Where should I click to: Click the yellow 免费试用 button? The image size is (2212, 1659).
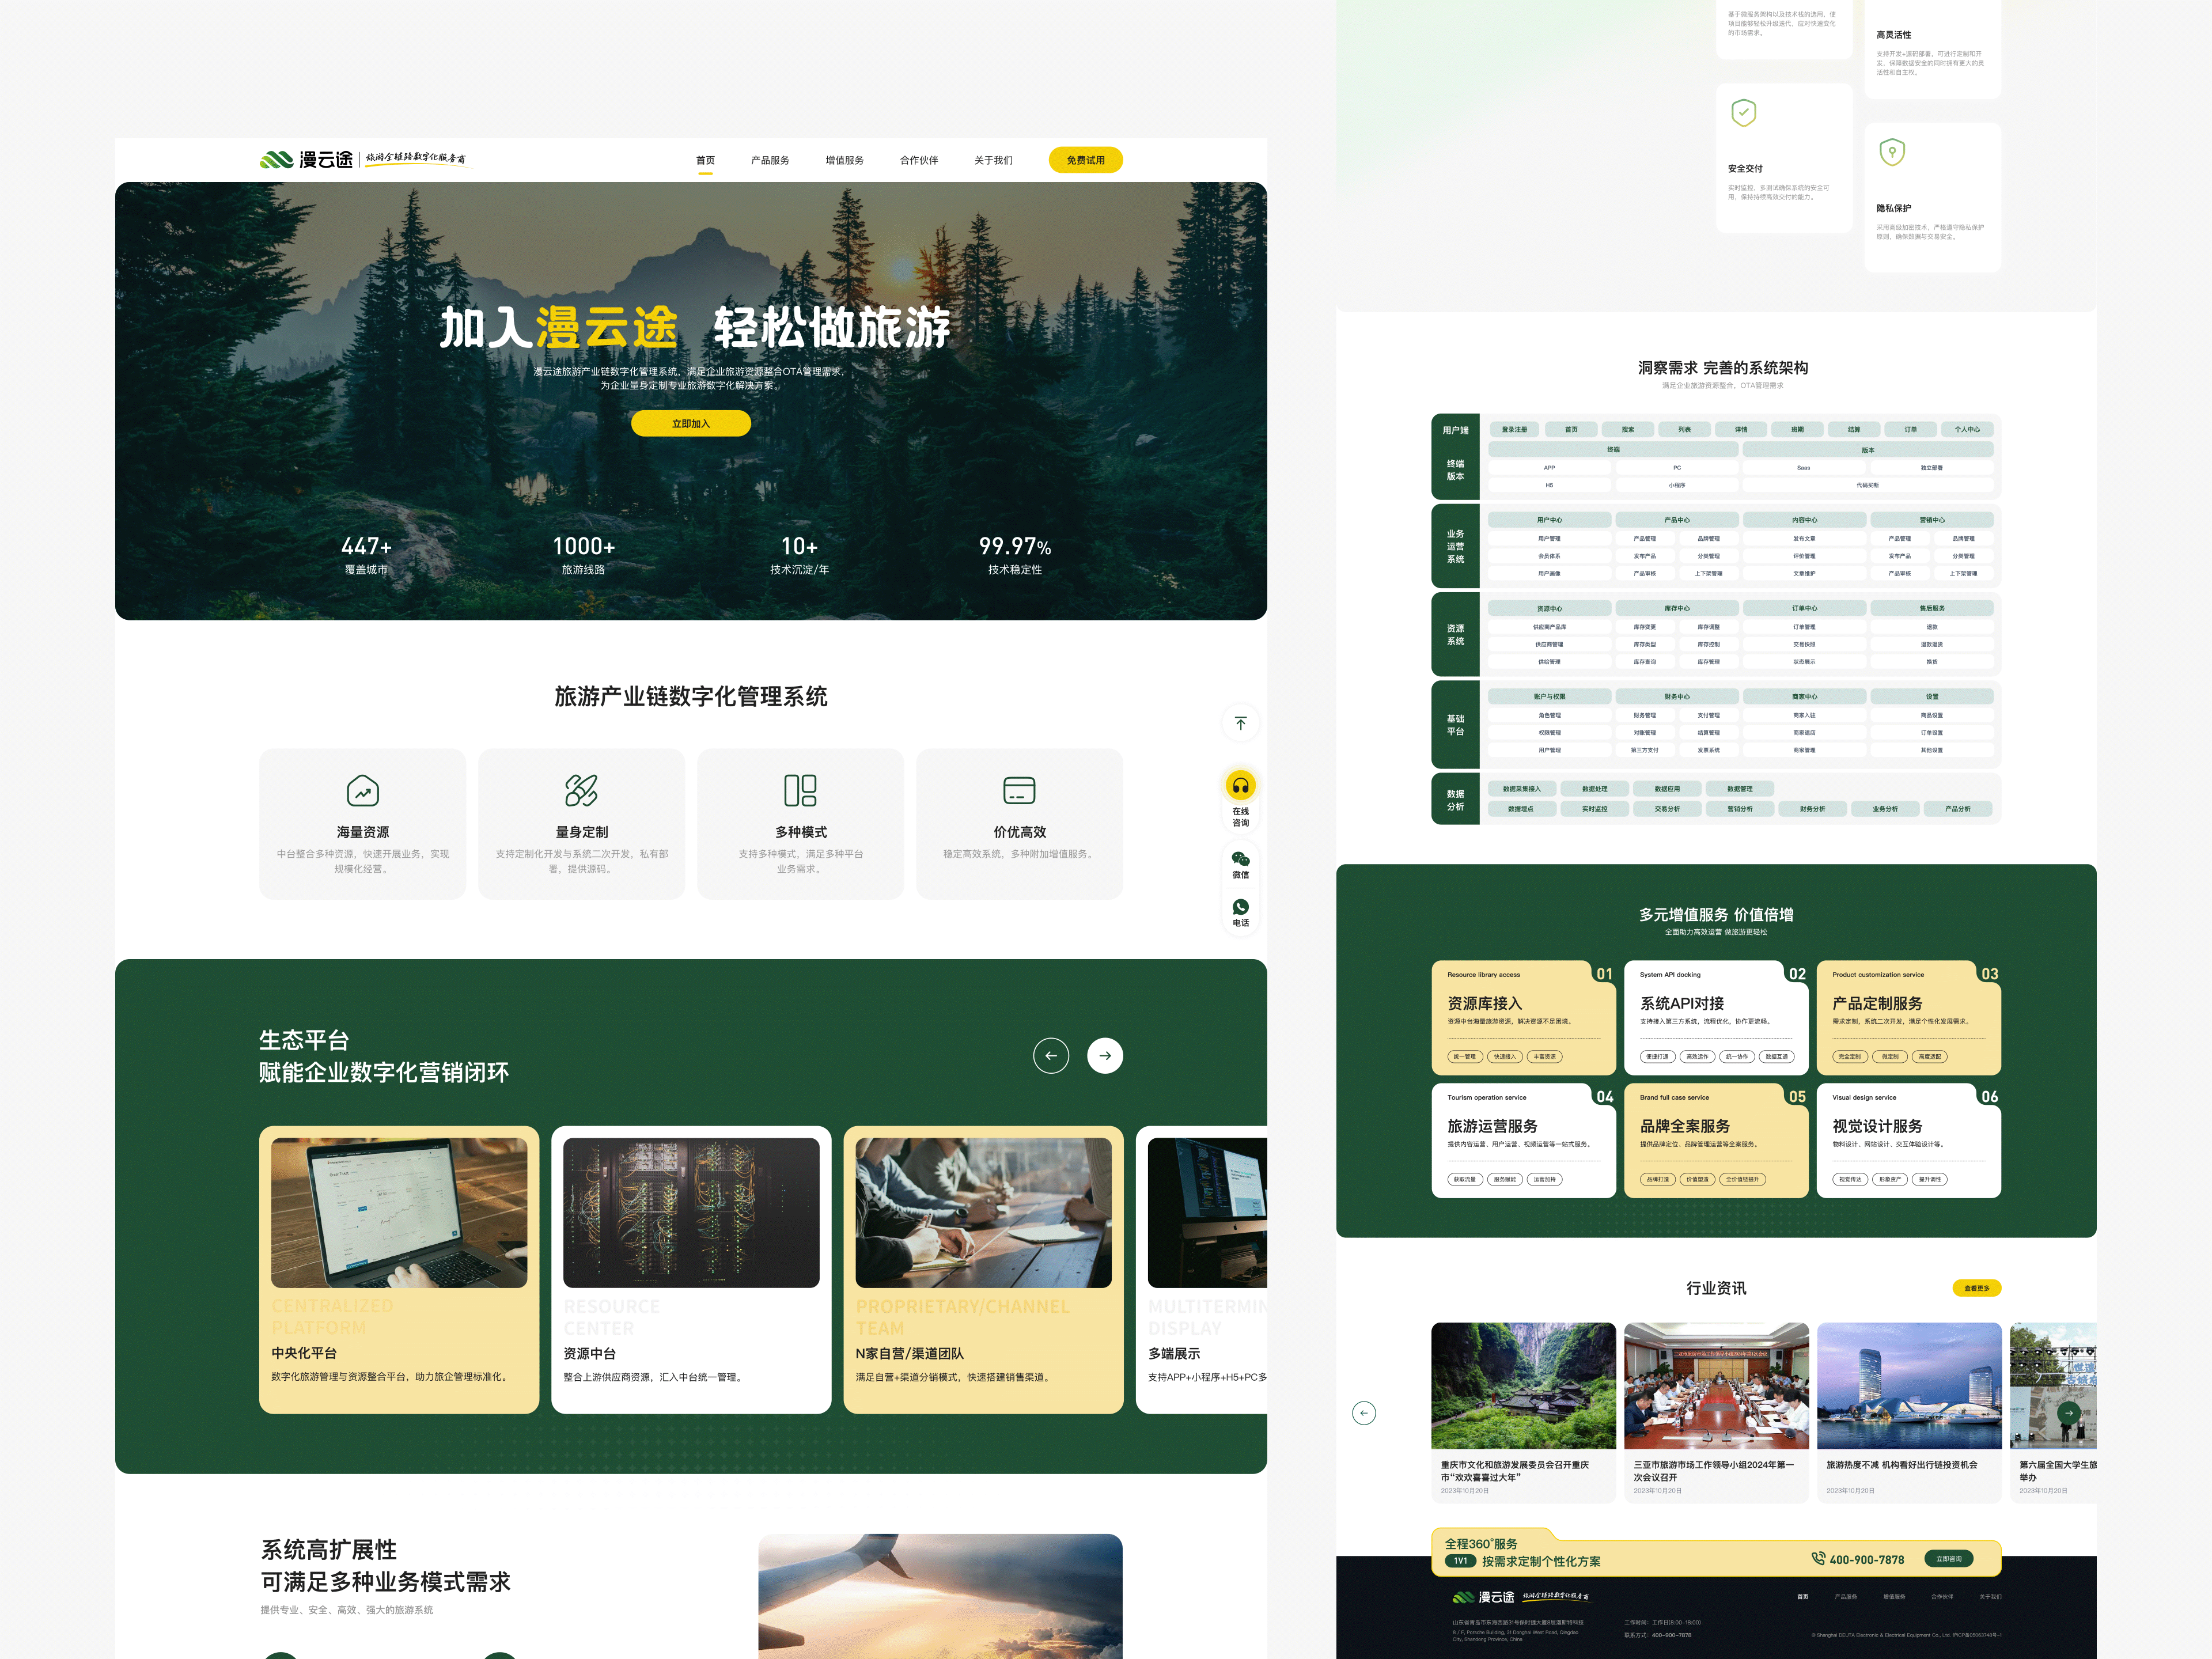pos(1085,160)
